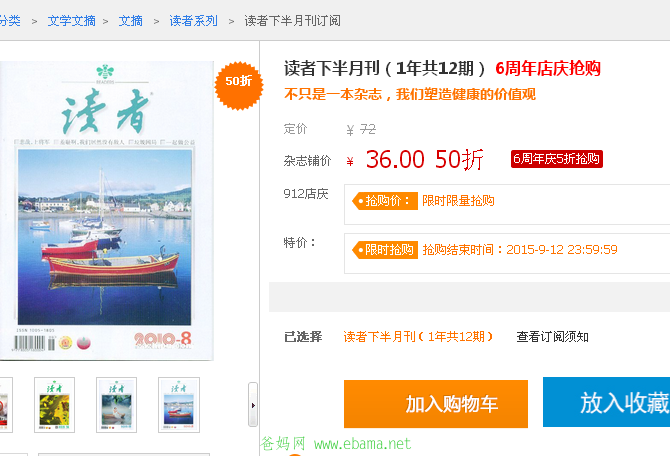Click the large 读者 magazine cover image
The height and width of the screenshot is (456, 670).
[105, 210]
